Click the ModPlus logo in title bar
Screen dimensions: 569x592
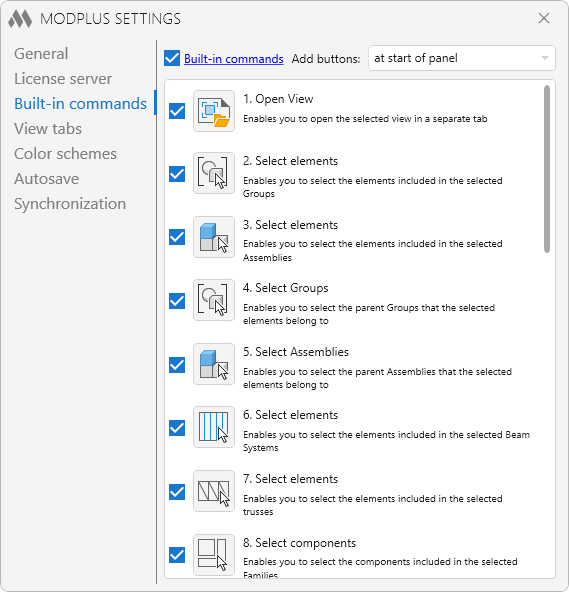tap(20, 18)
